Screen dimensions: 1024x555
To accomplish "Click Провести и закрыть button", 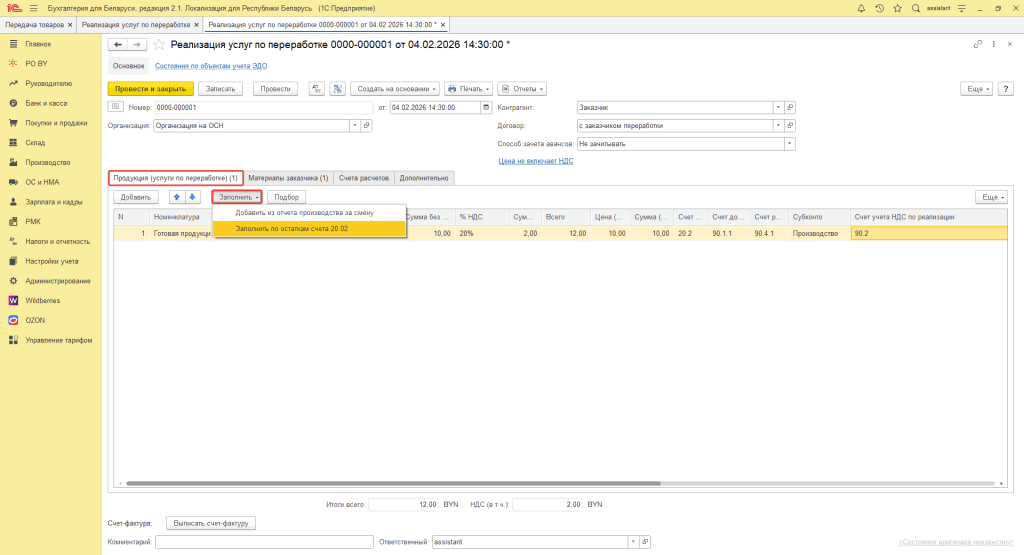I will point(150,89).
